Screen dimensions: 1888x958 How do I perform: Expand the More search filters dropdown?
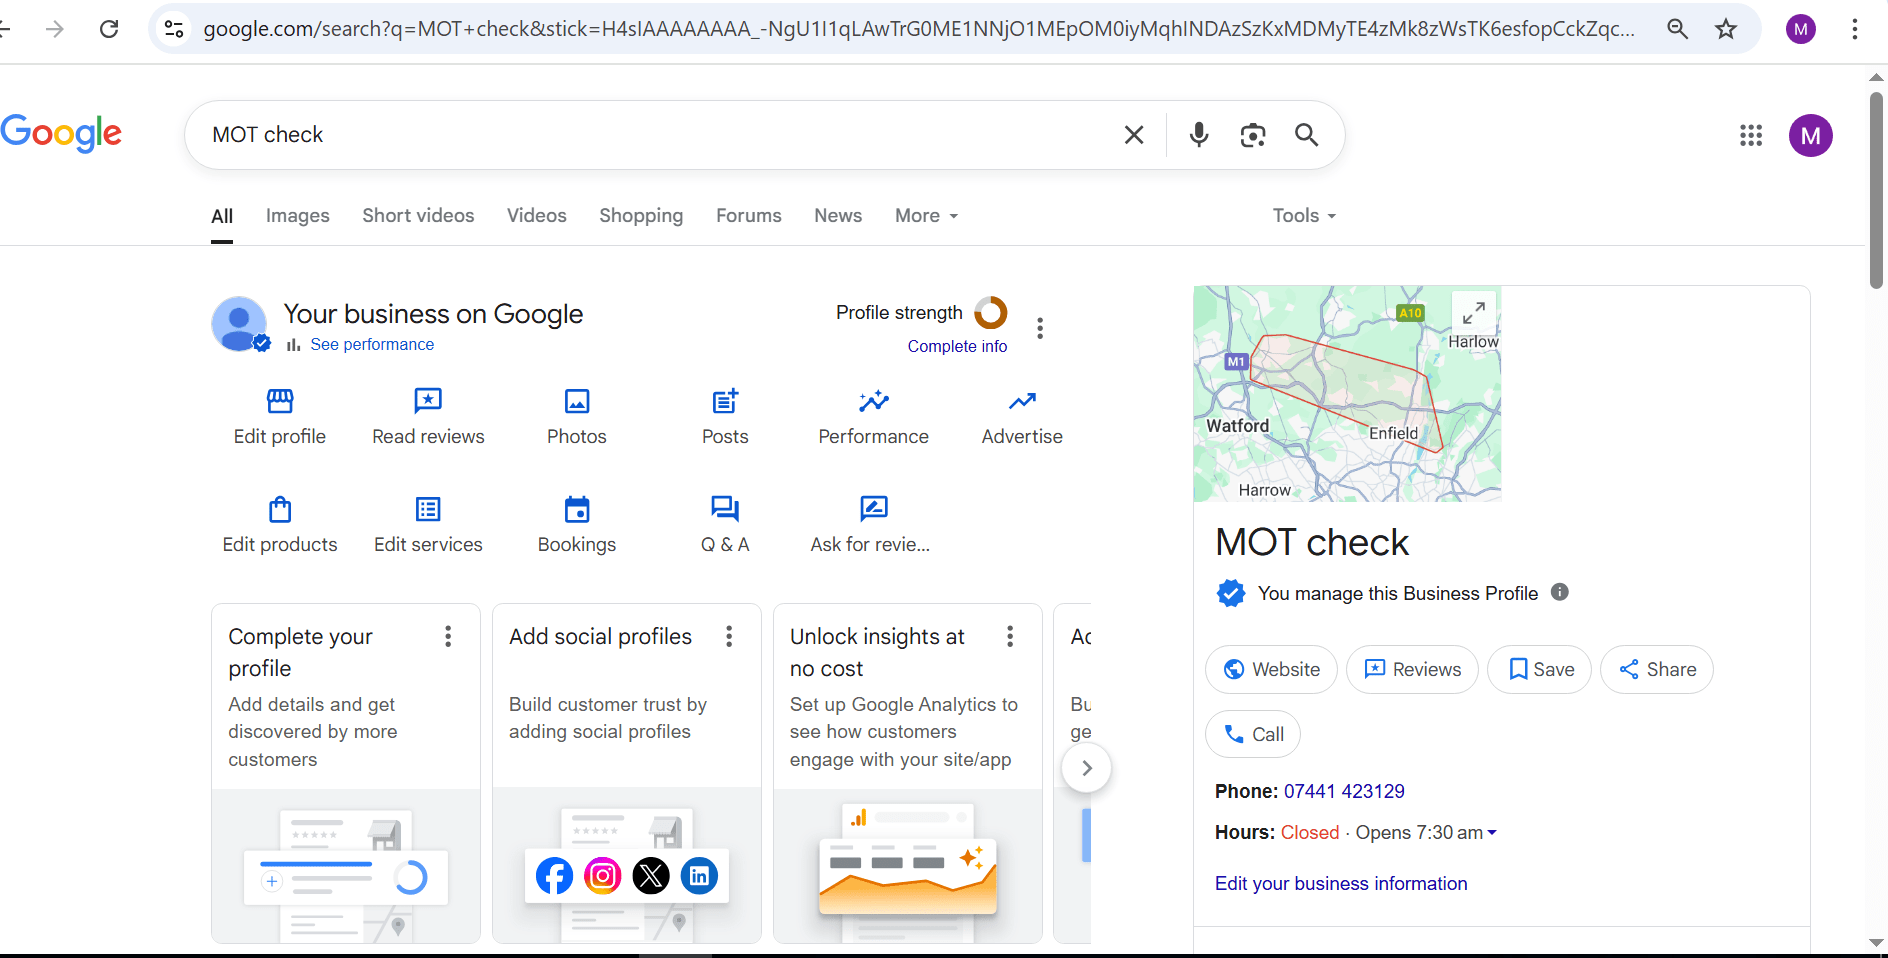click(927, 216)
